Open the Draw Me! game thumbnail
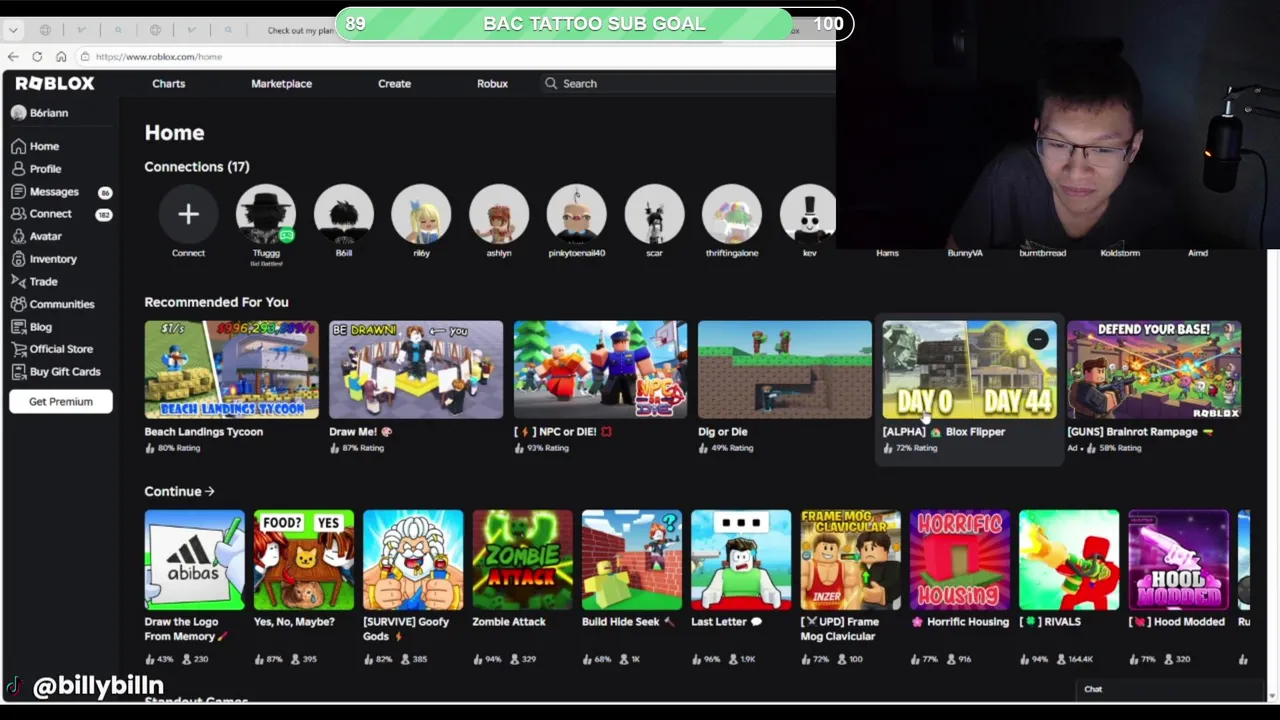Screen dimensions: 1280x720 pos(416,370)
